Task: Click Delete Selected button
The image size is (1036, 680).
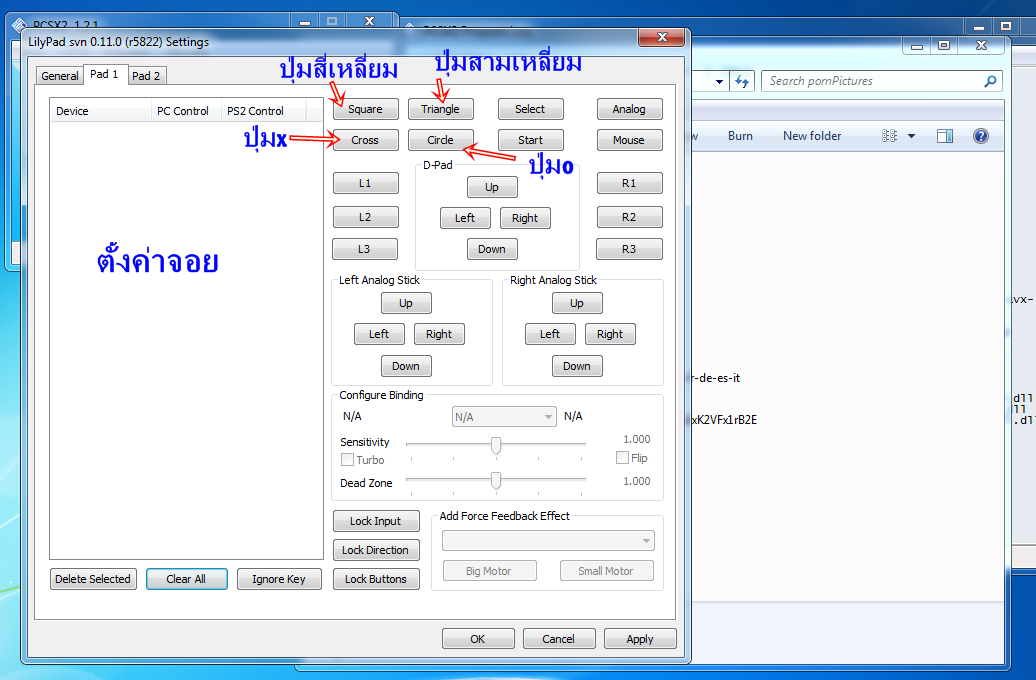Action: [x=93, y=579]
